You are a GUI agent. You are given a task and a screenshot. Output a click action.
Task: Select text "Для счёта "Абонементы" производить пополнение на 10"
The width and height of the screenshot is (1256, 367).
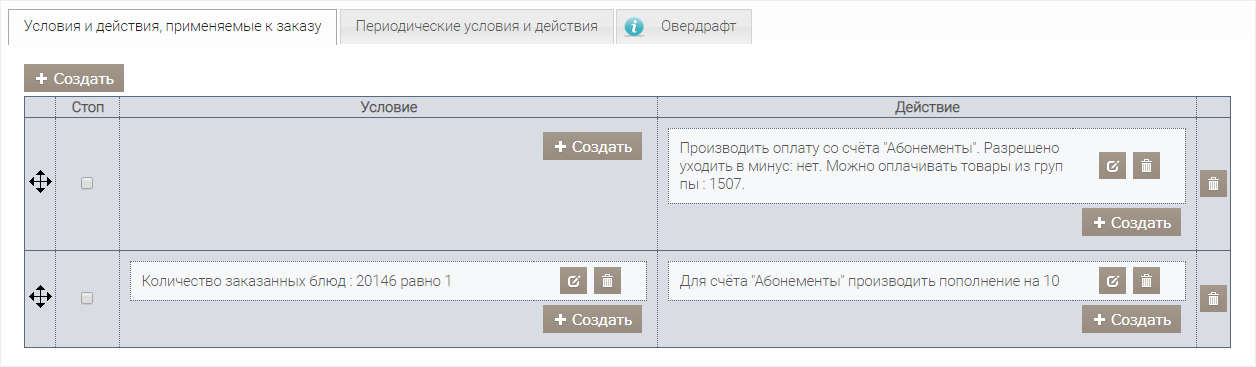[869, 281]
